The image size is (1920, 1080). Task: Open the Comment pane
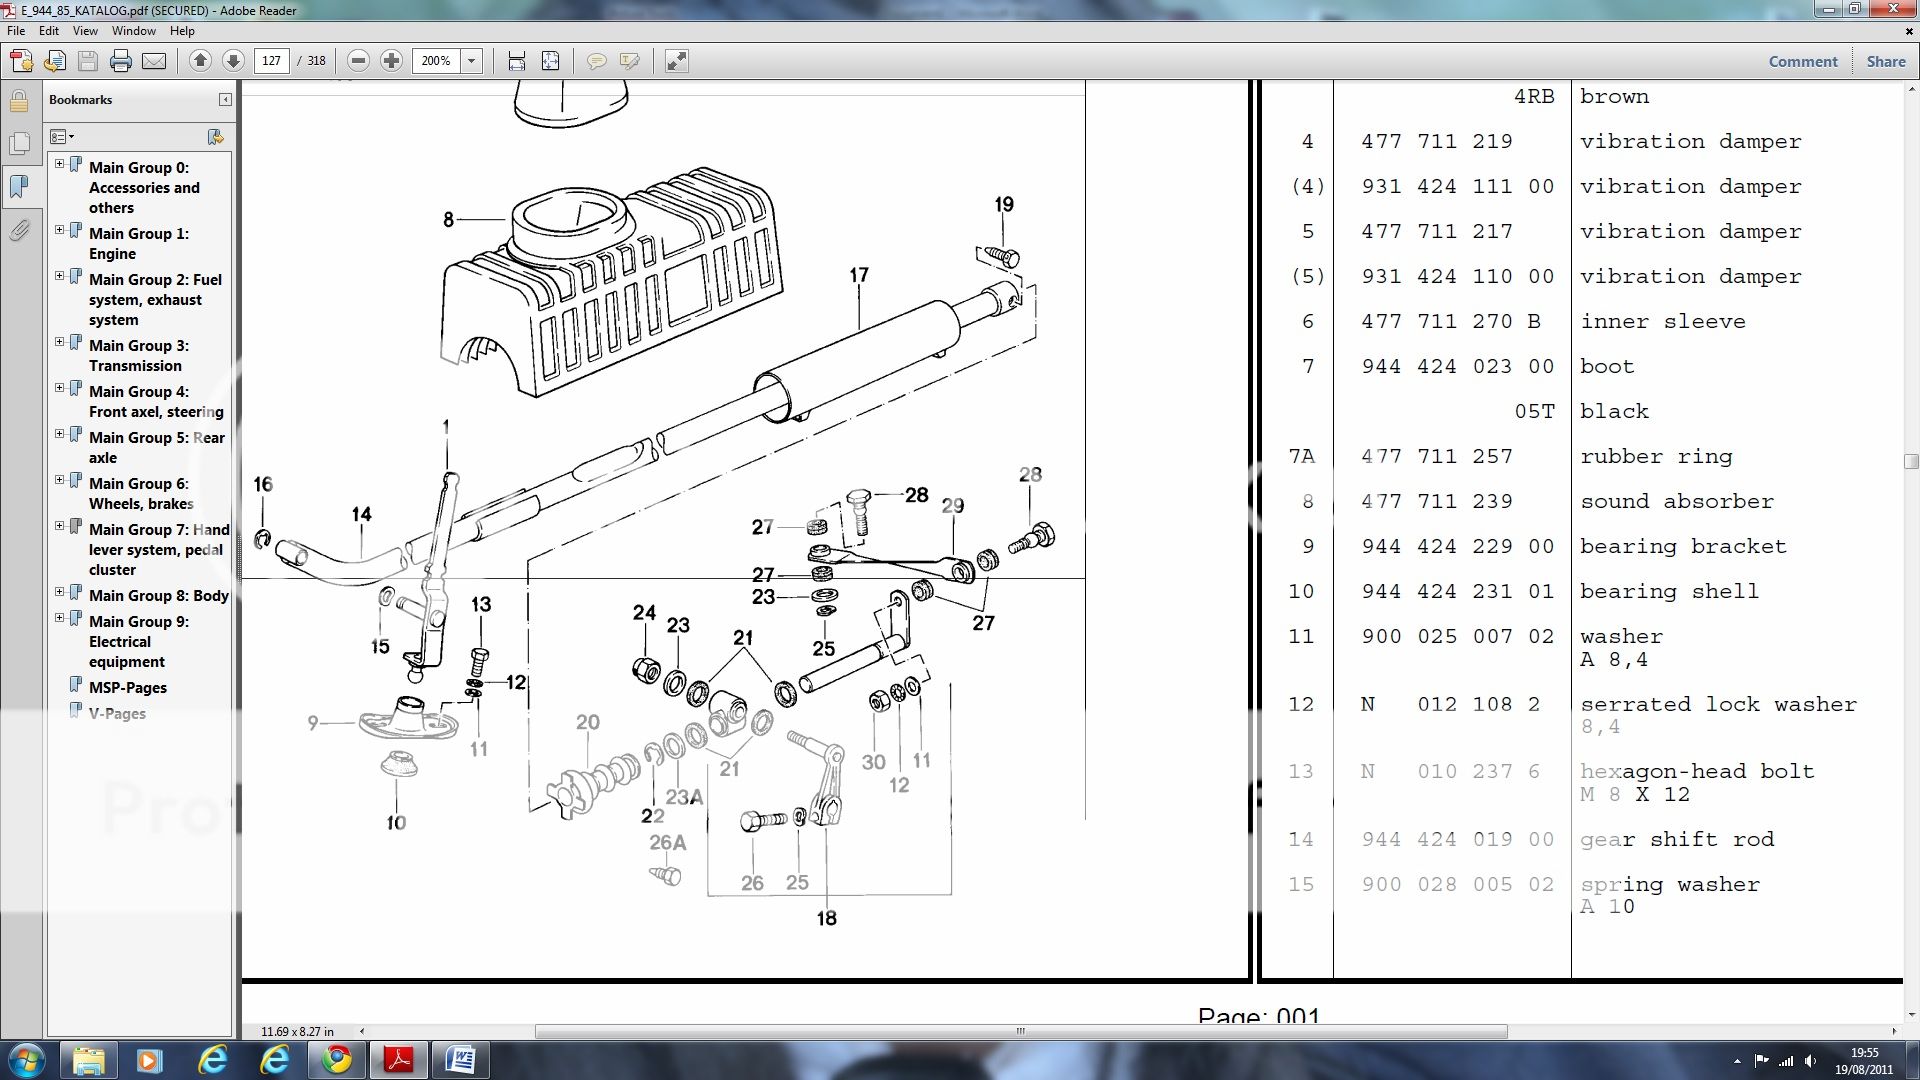coord(1802,61)
